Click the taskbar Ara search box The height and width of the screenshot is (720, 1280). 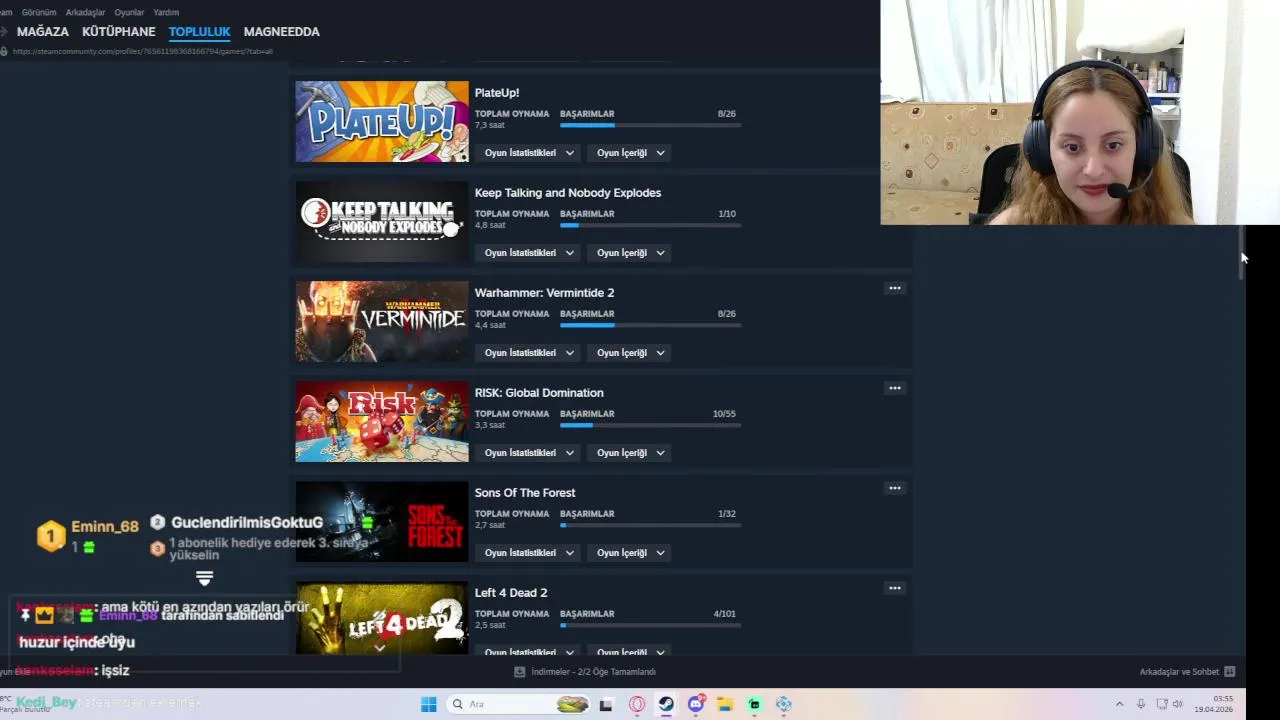click(x=519, y=704)
